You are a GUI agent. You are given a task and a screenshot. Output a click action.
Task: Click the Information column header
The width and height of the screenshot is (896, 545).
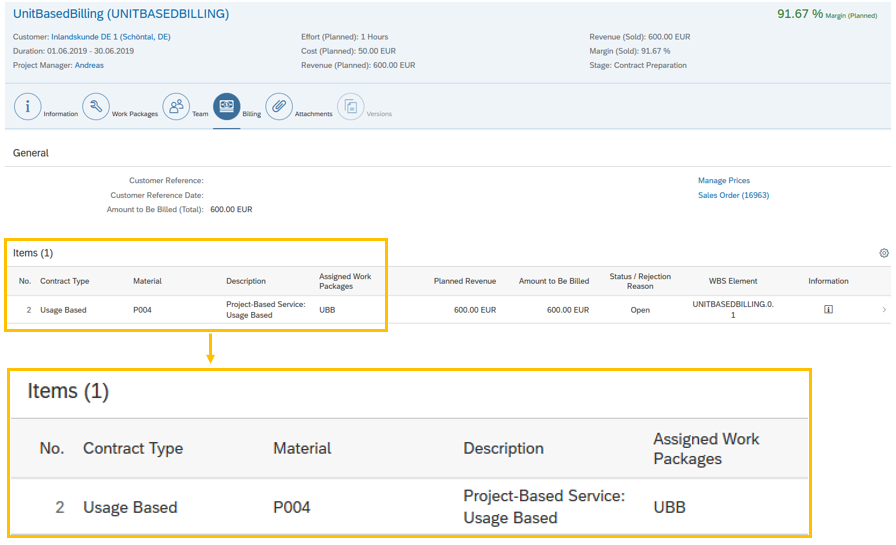point(828,281)
